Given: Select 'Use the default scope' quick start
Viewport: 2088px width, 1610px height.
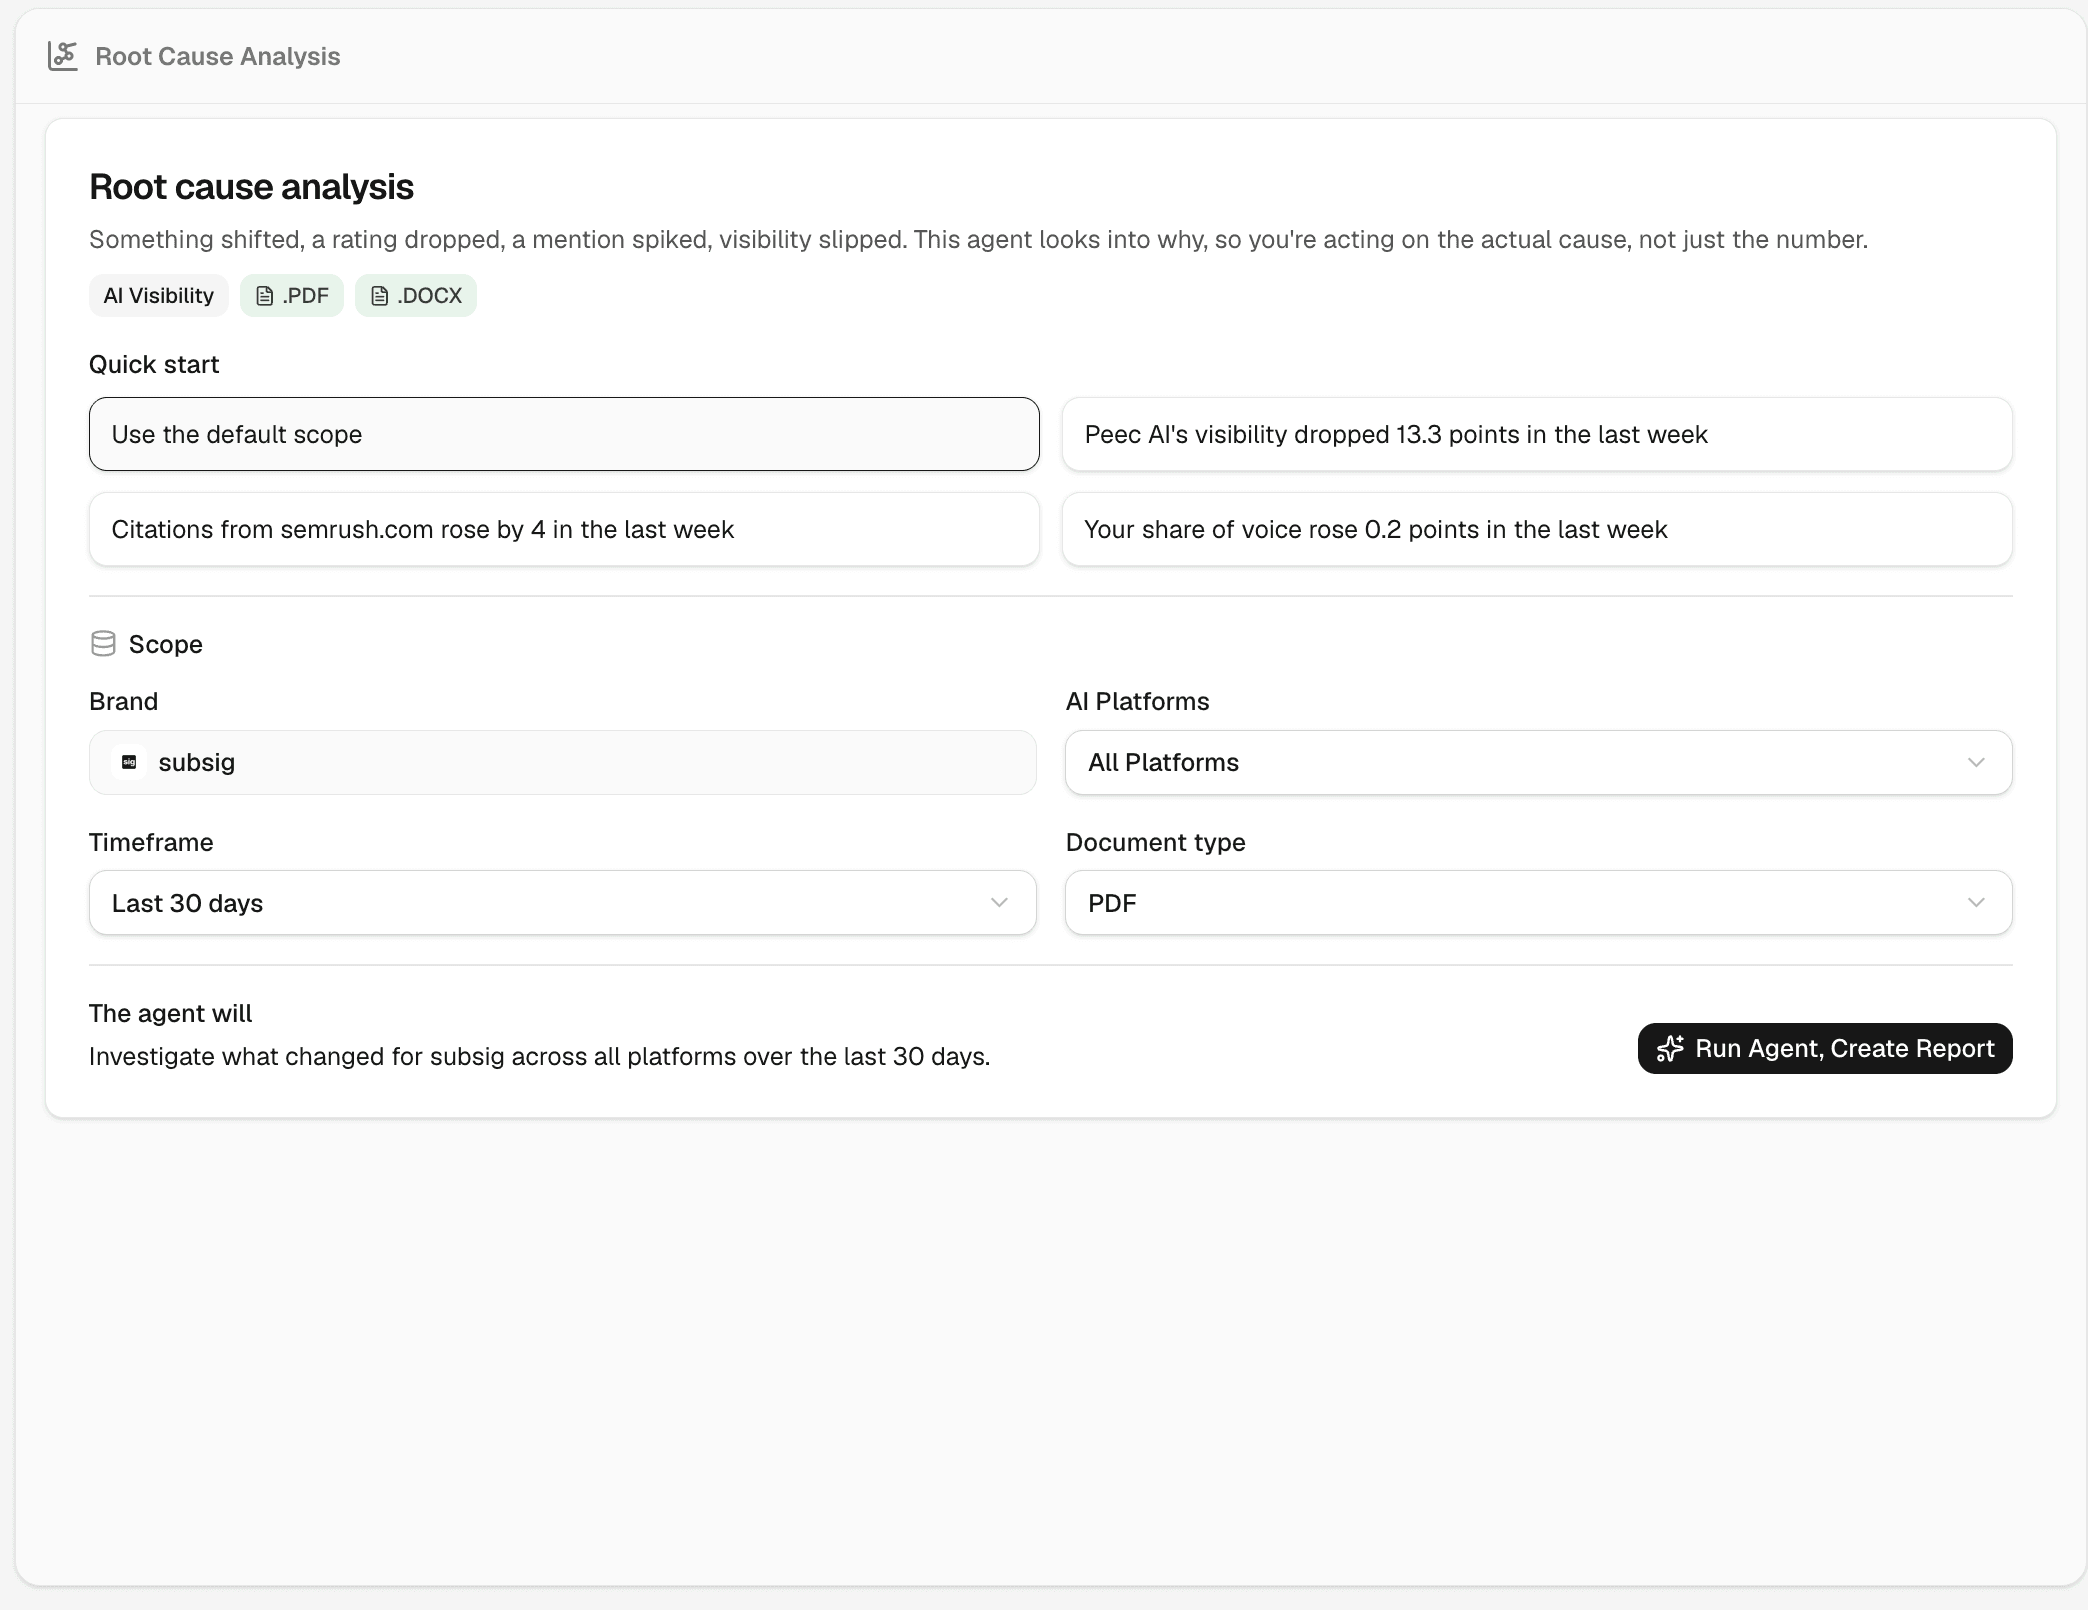Looking at the screenshot, I should coord(564,434).
